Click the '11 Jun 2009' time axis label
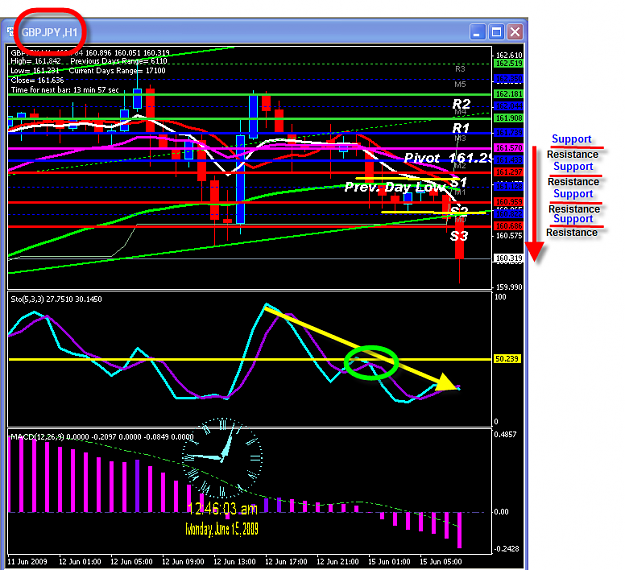The image size is (625, 570). [28, 562]
